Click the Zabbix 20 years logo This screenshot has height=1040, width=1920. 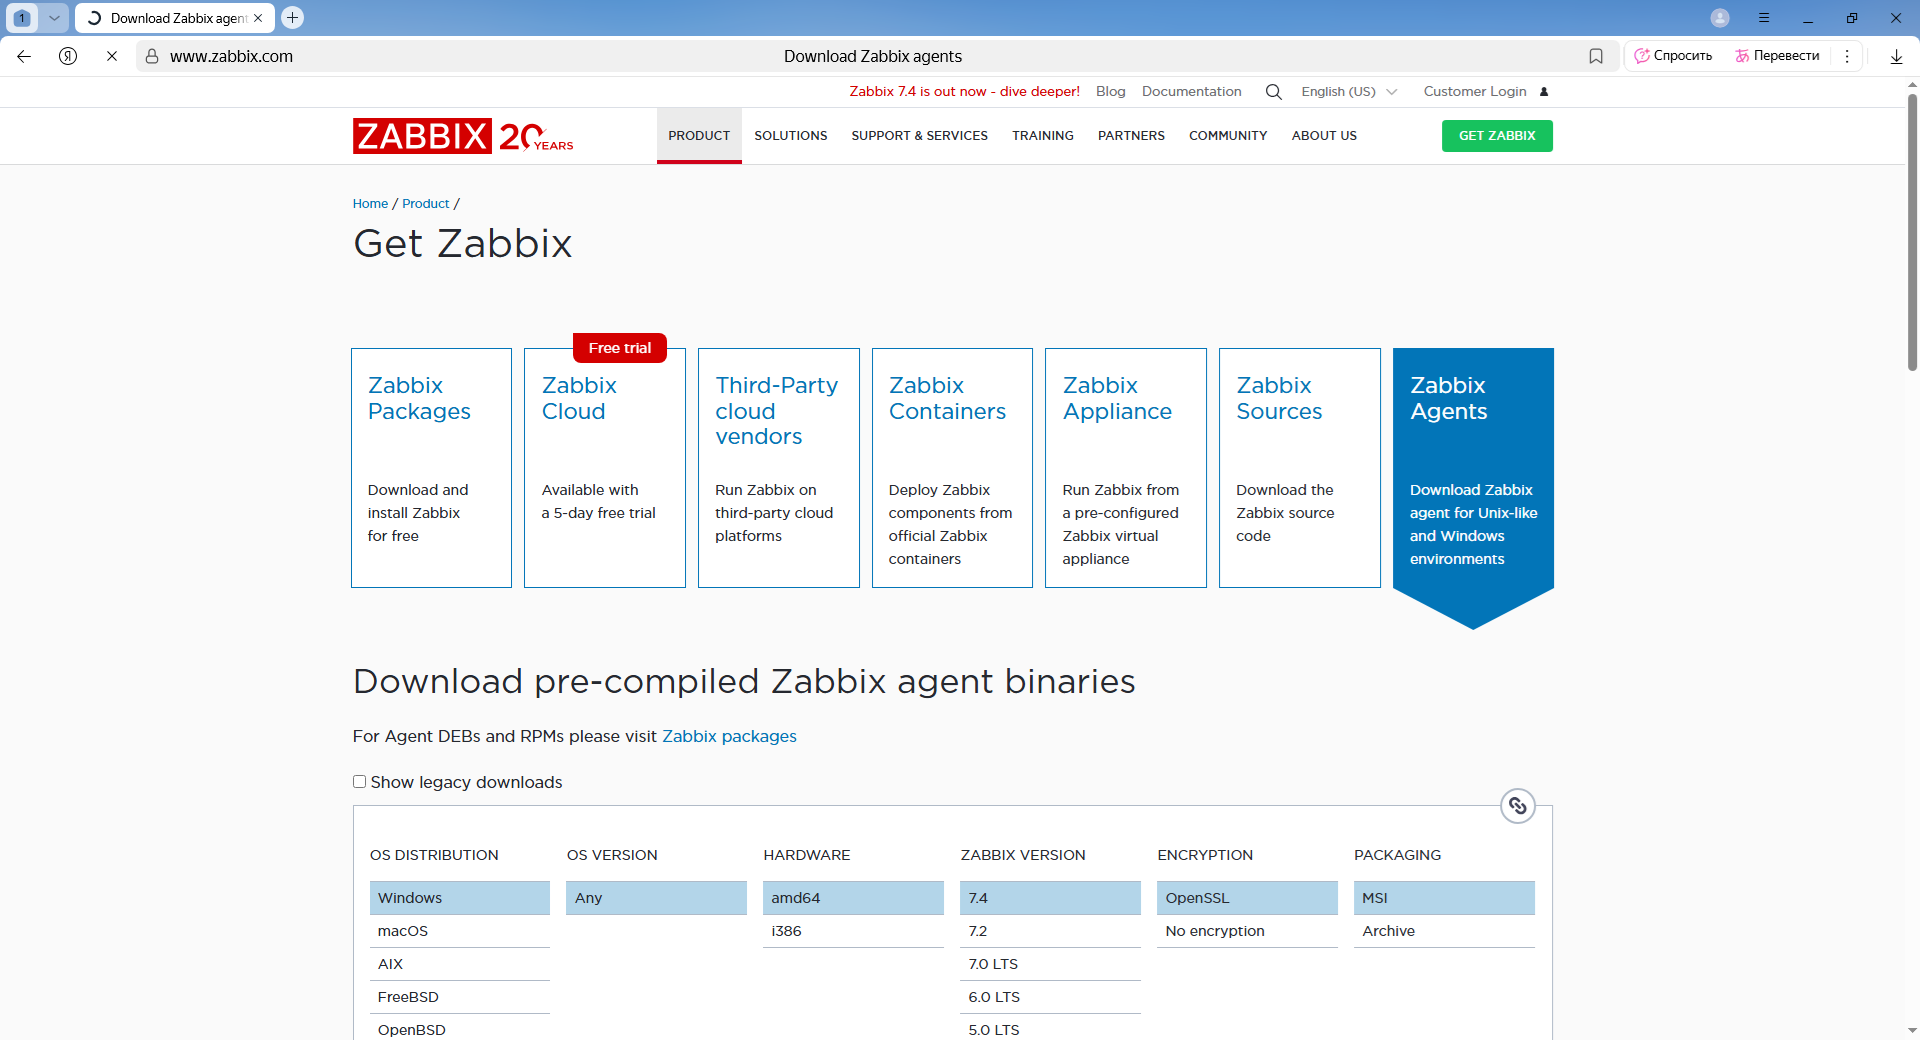pos(463,136)
